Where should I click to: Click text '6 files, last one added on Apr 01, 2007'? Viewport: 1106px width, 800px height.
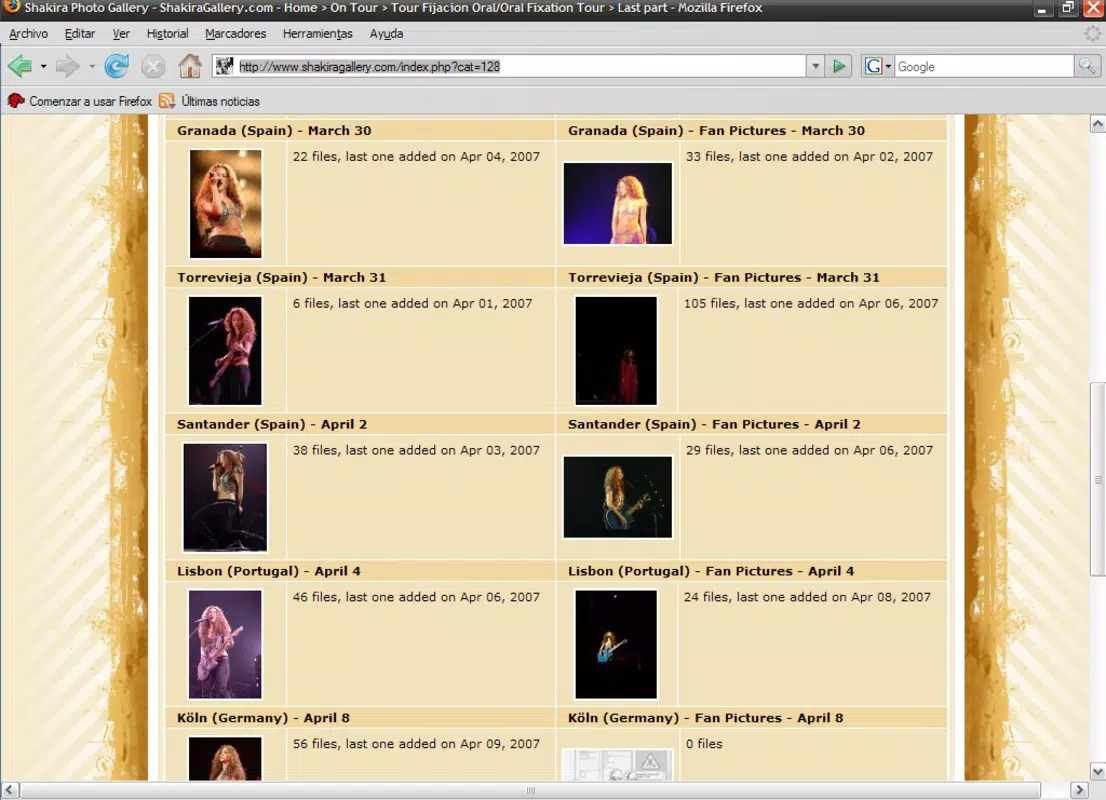(x=412, y=303)
